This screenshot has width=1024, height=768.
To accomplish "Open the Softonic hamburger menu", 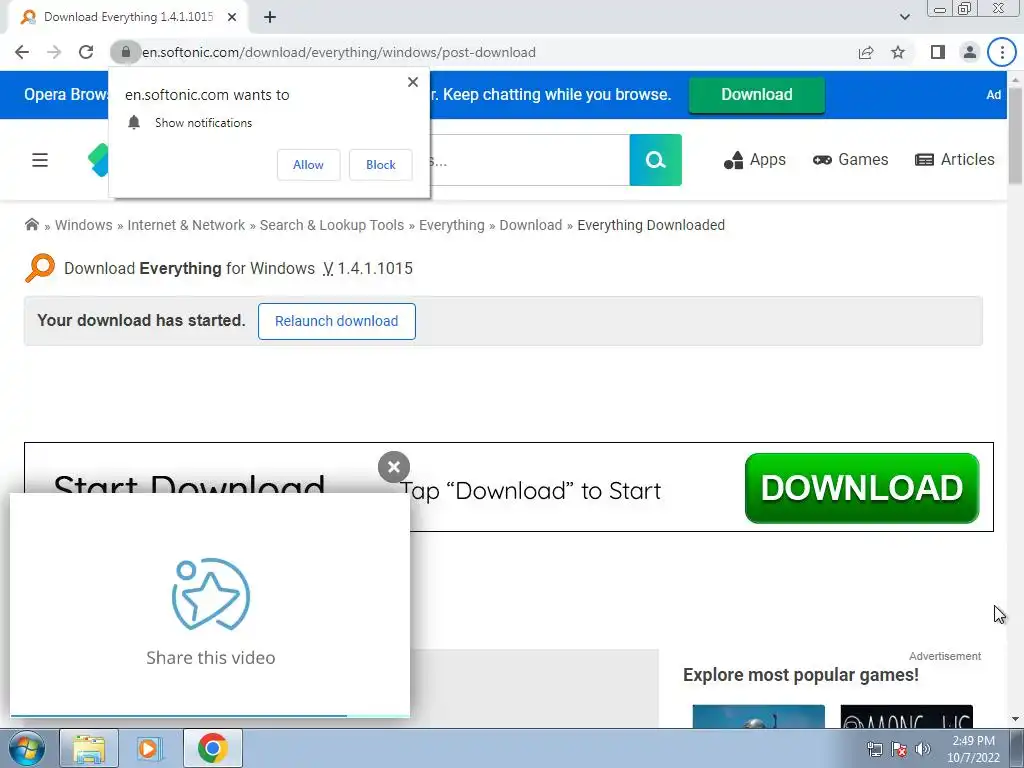I will pyautogui.click(x=40, y=160).
